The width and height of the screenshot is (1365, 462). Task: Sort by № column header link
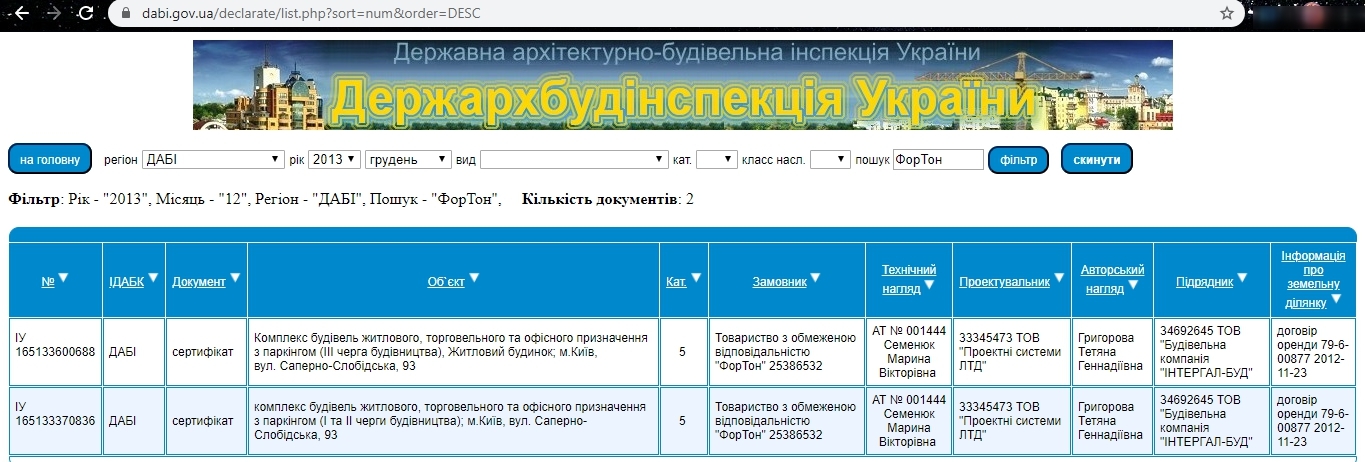(x=48, y=282)
